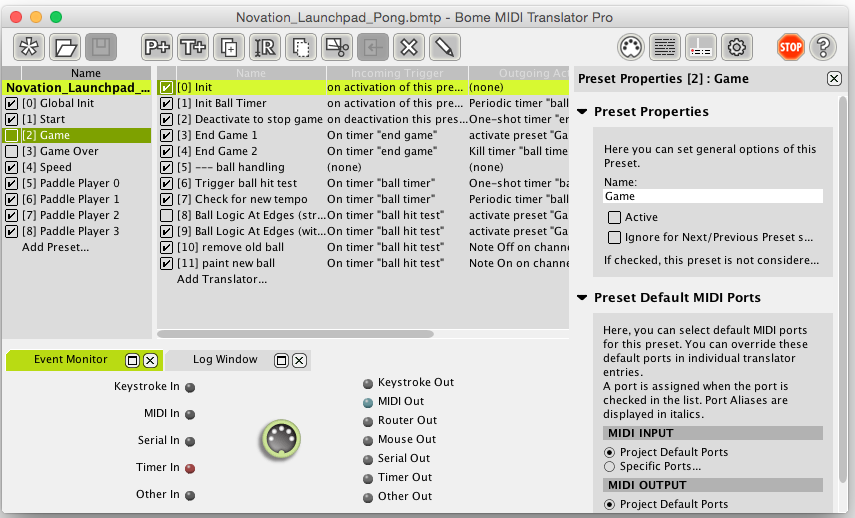Click the Duplicate toolbar icon
855x518 pixels.
(x=229, y=47)
